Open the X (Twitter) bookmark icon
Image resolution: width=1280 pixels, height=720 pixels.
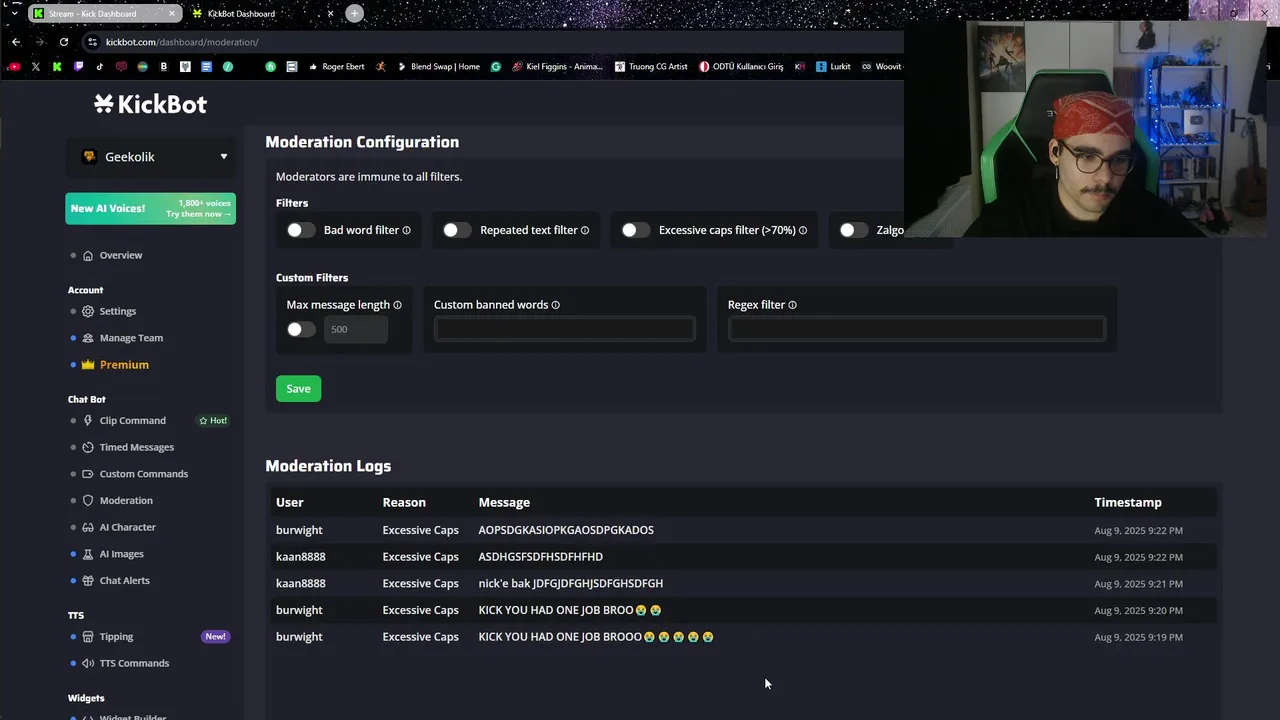click(36, 67)
